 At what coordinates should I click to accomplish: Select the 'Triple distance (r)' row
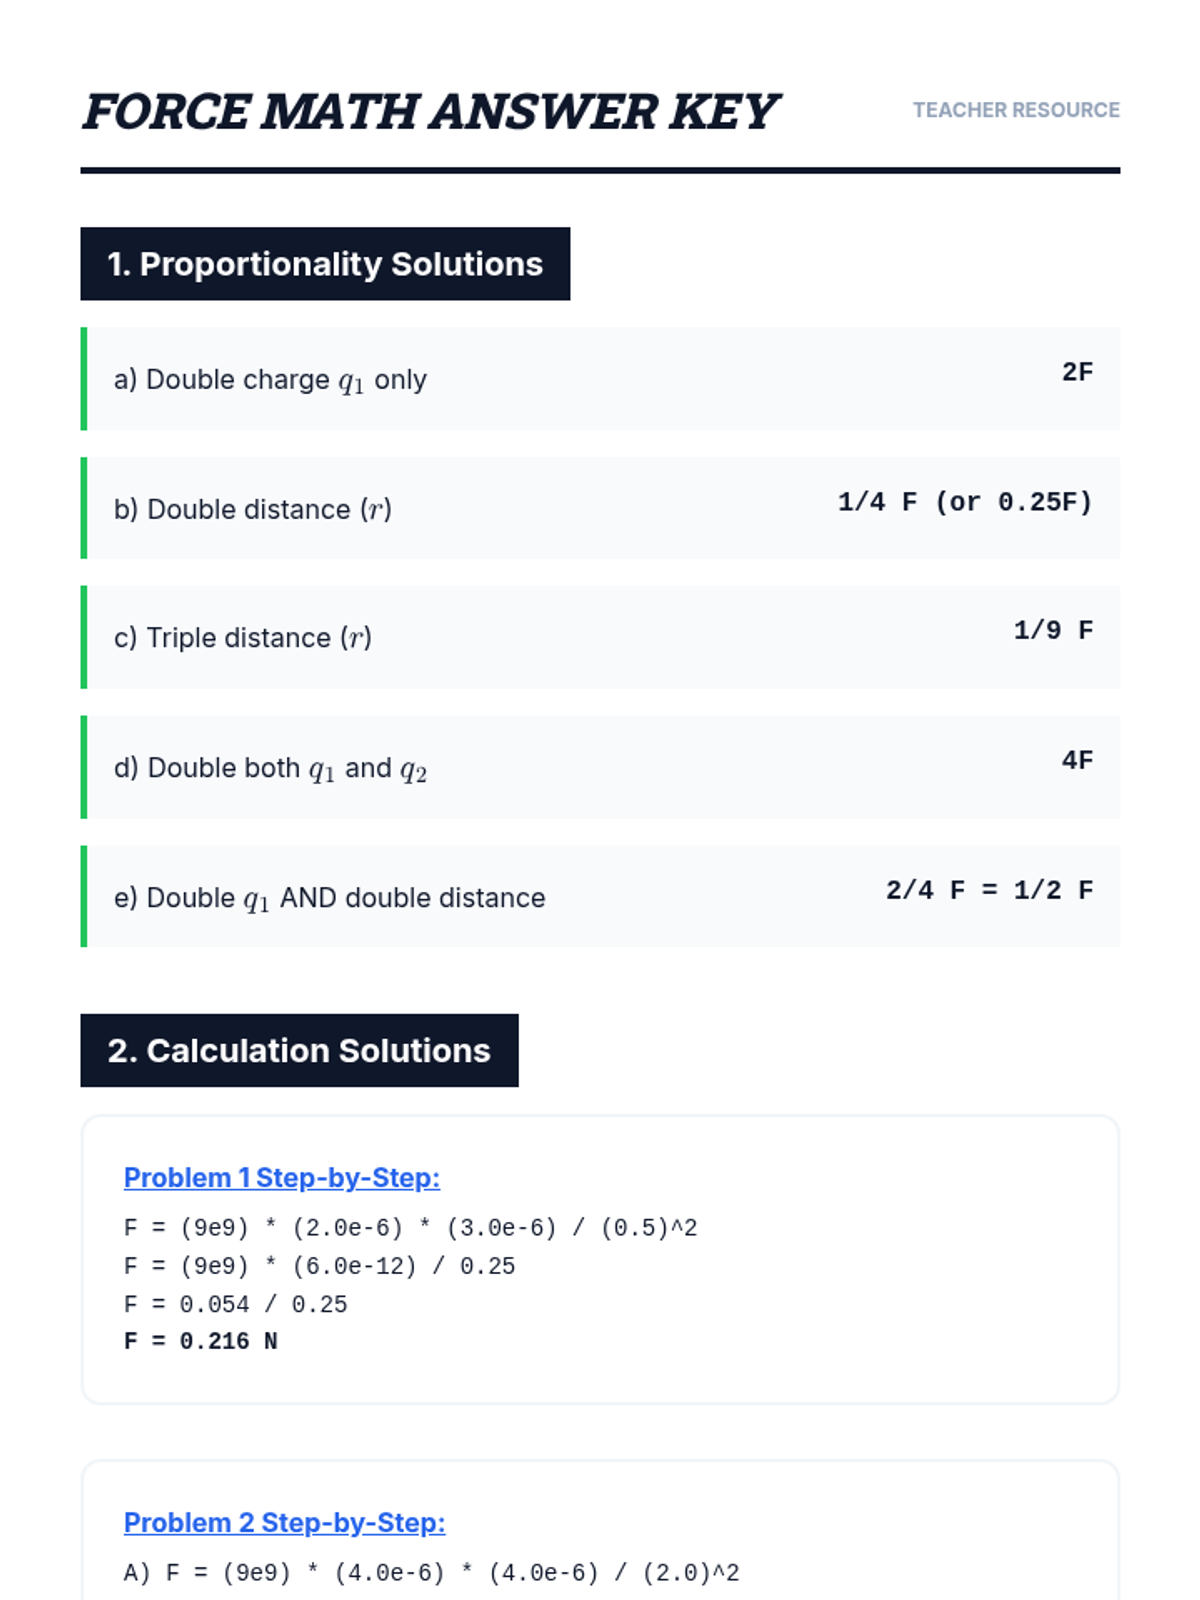[x=600, y=637]
